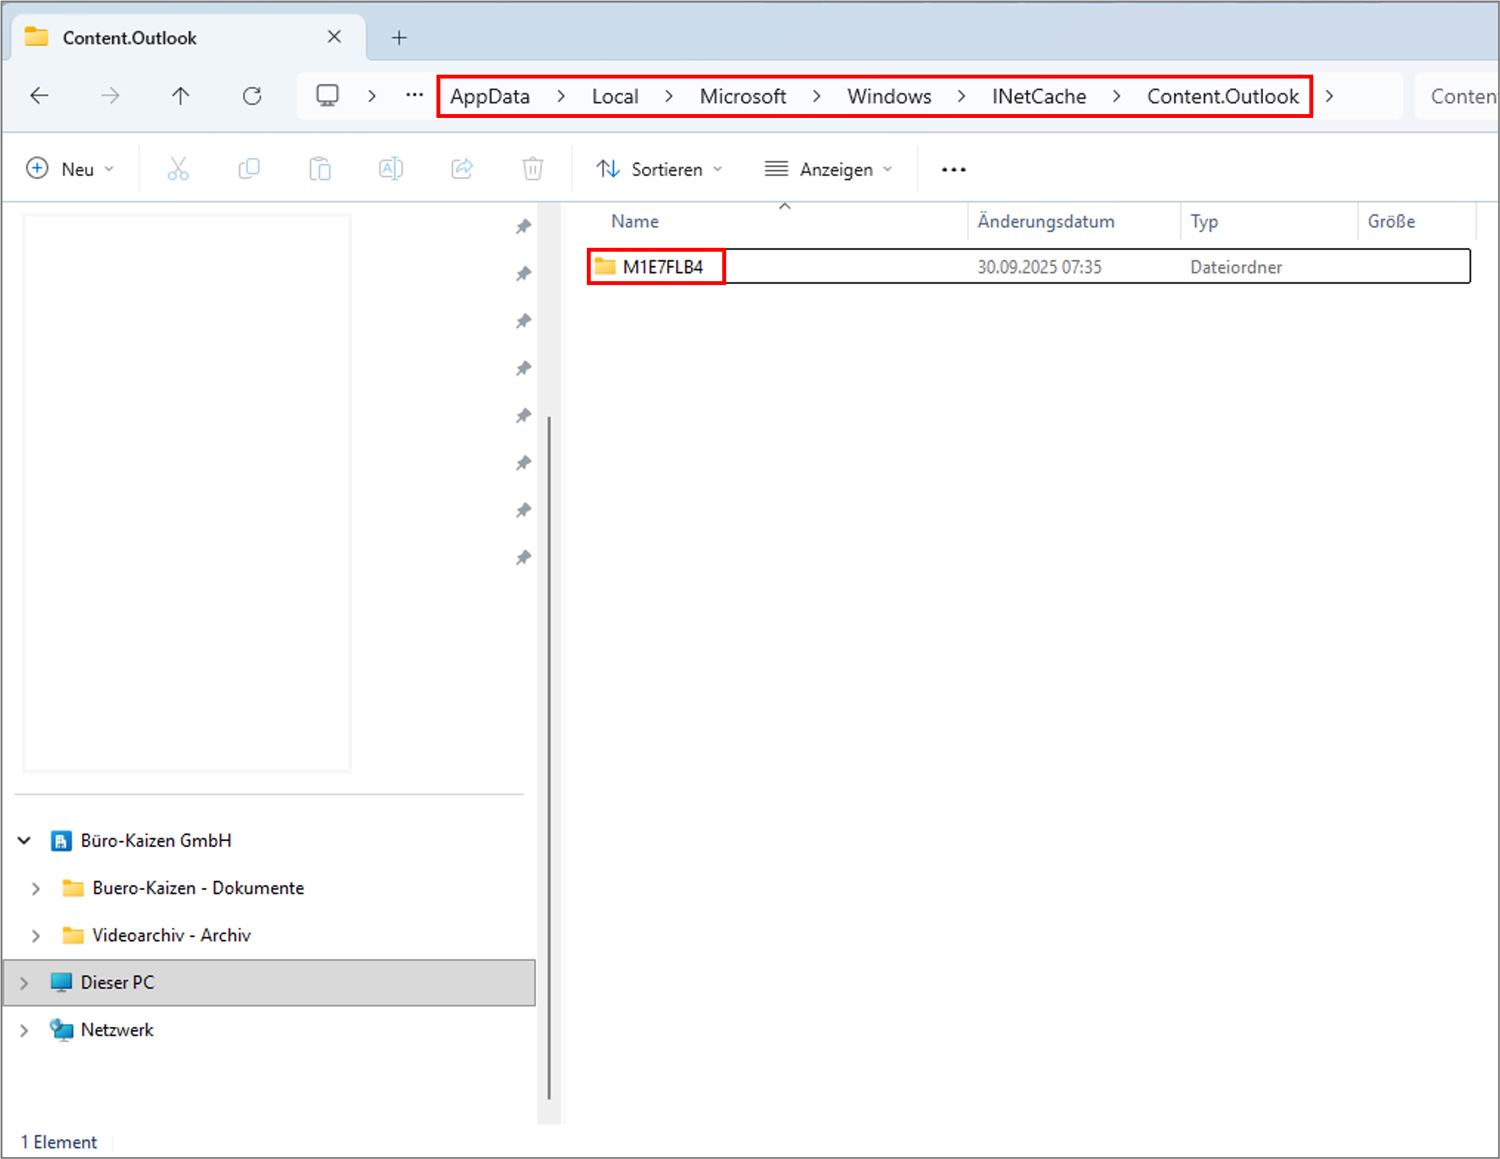The height and width of the screenshot is (1159, 1500).
Task: Click the Delete trash can icon
Action: [x=533, y=169]
